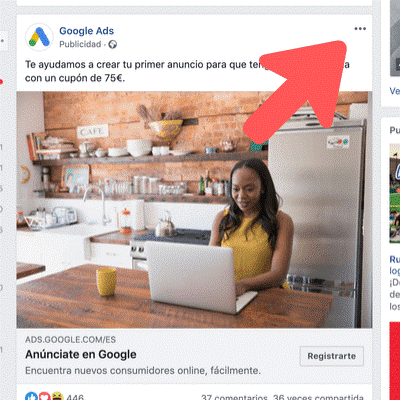The image size is (400, 400).
Task: Click the ad text mentioning cupón de 75€
Action: point(187,71)
